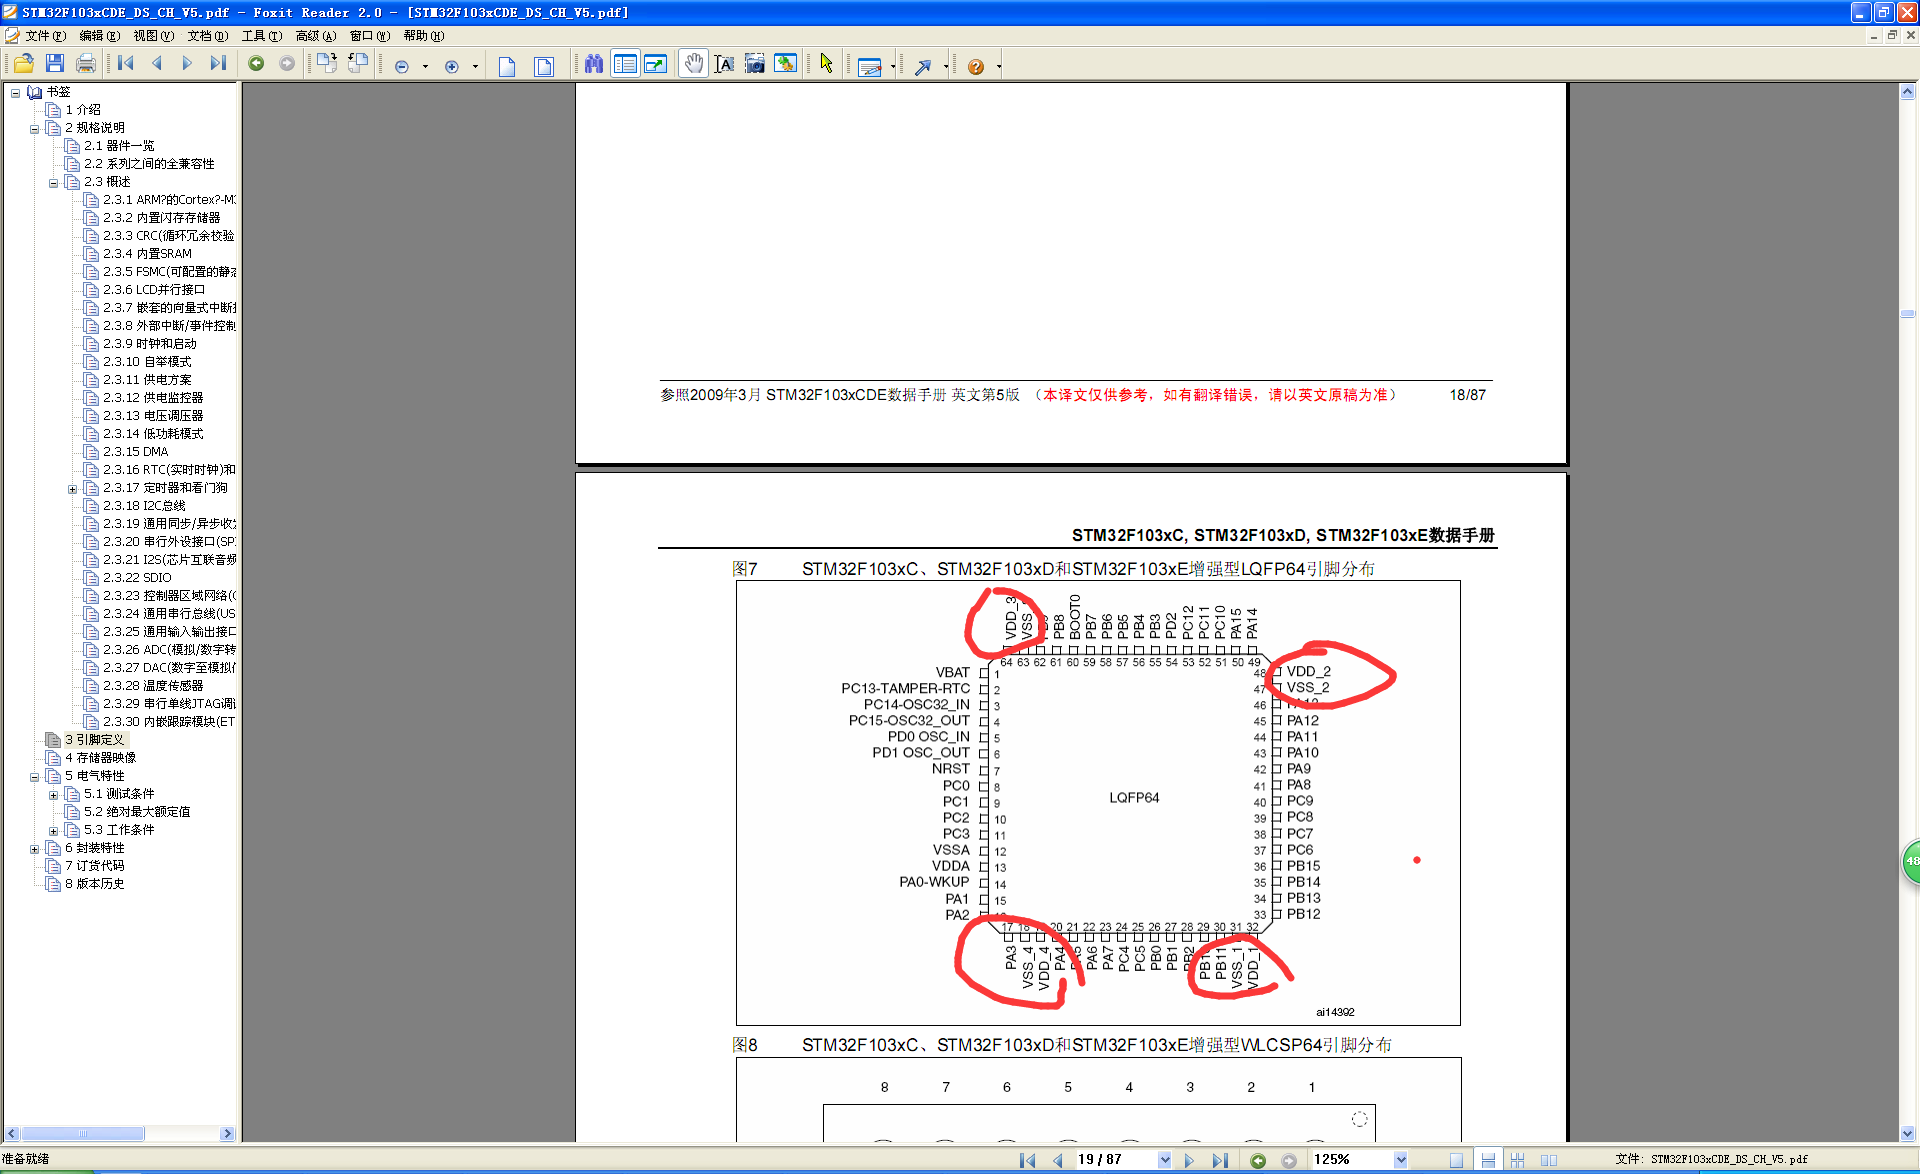Open search with the binoculars icon
This screenshot has width=1920, height=1174.
(x=594, y=64)
